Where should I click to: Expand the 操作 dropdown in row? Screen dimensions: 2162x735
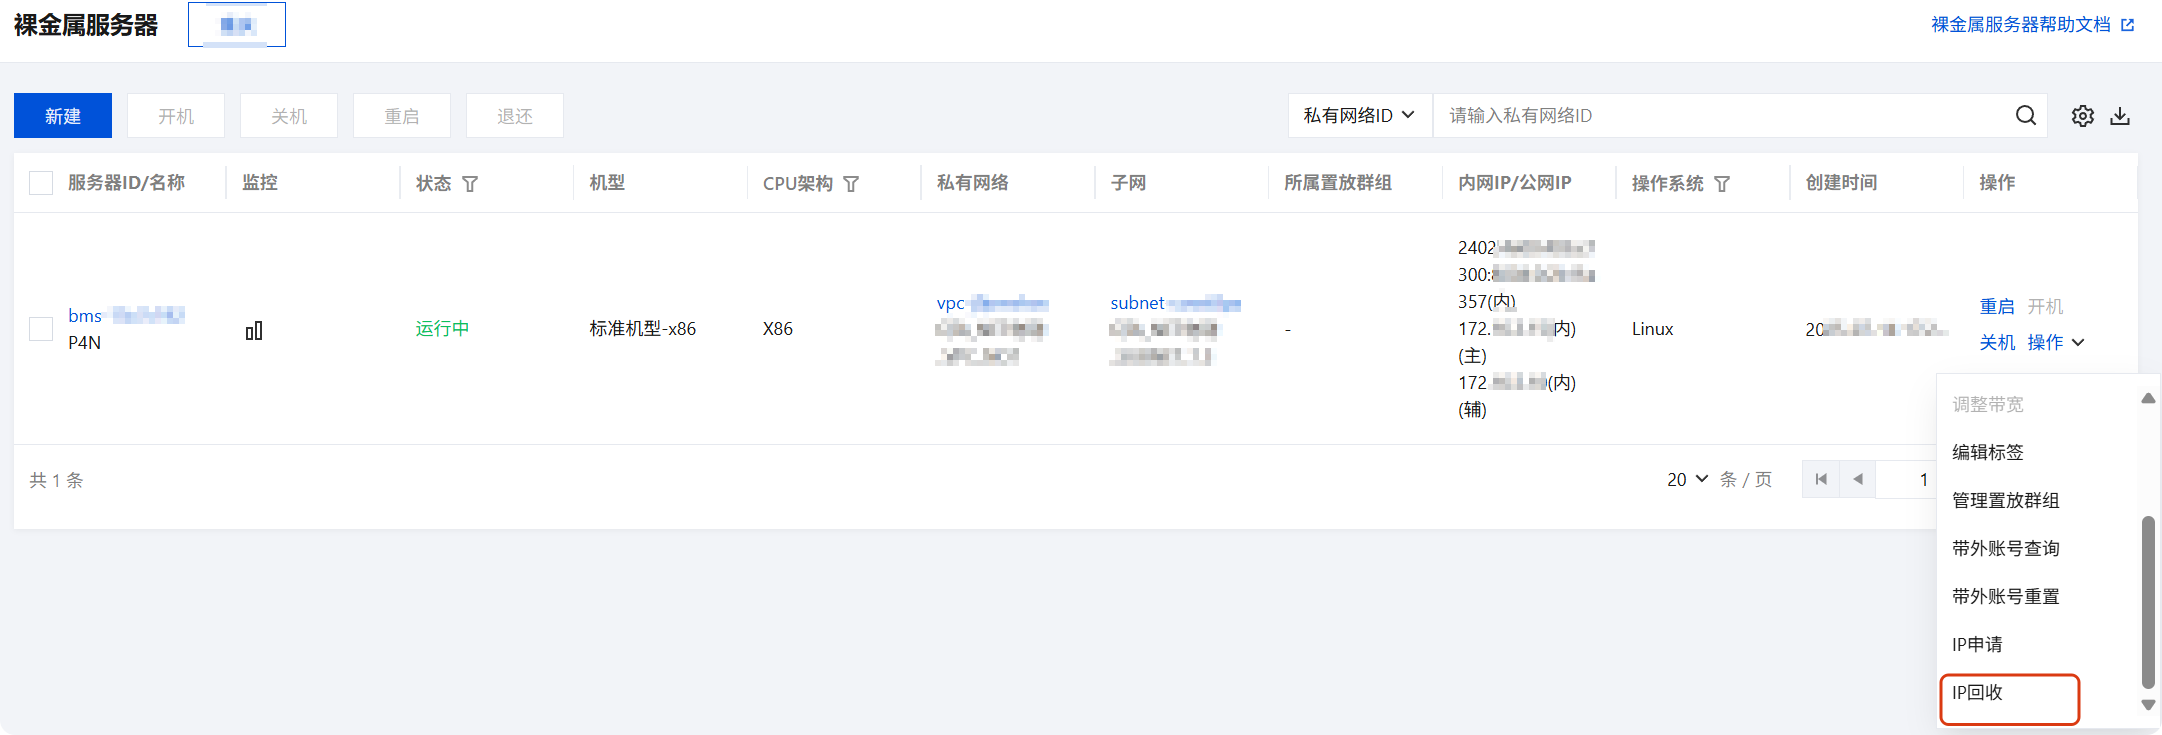coord(2055,342)
